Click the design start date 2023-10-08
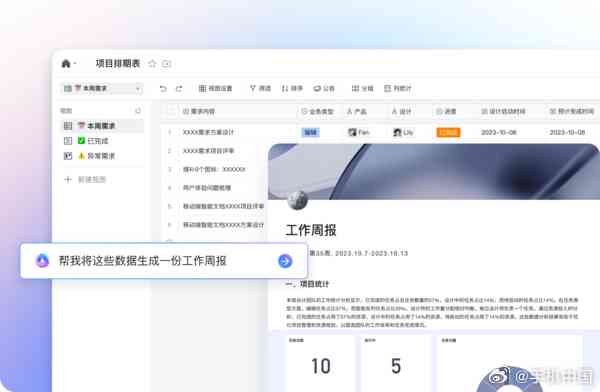This screenshot has height=392, width=600. point(499,132)
